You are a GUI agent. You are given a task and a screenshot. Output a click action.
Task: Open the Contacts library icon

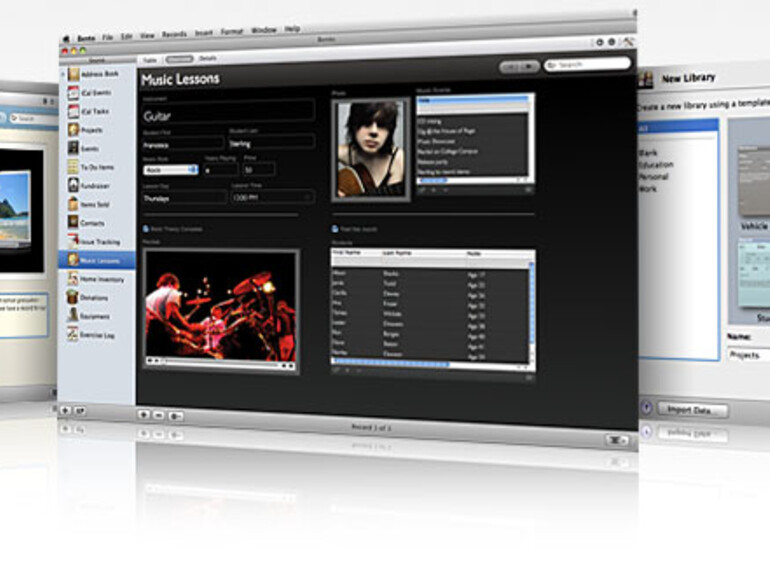73,222
